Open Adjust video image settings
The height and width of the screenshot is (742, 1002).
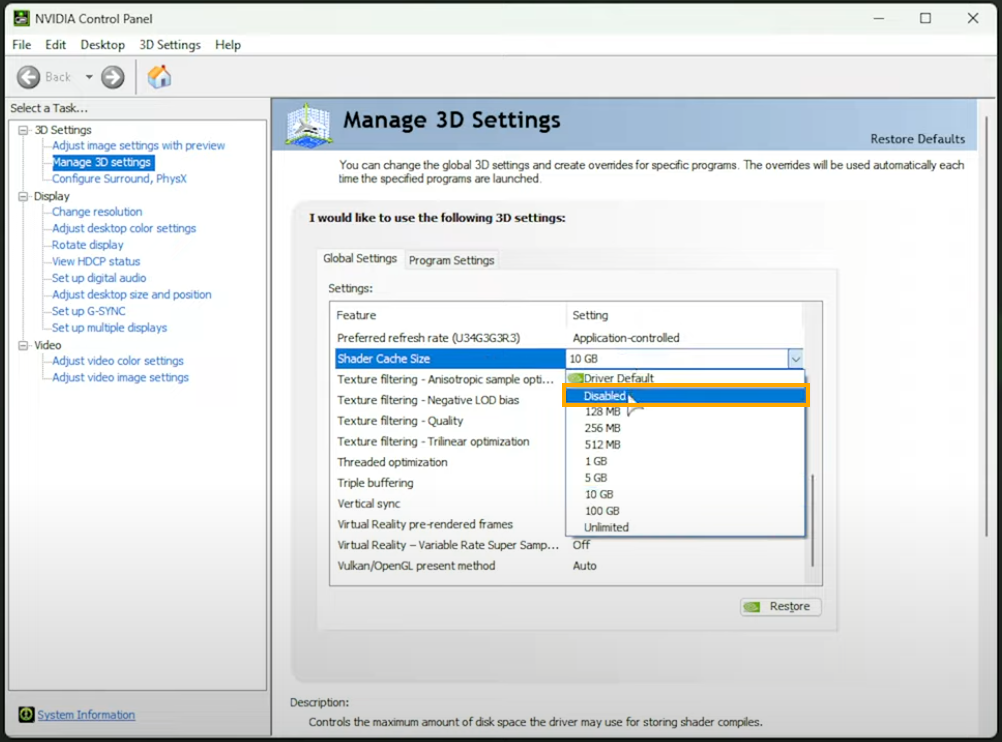pyautogui.click(x=120, y=378)
